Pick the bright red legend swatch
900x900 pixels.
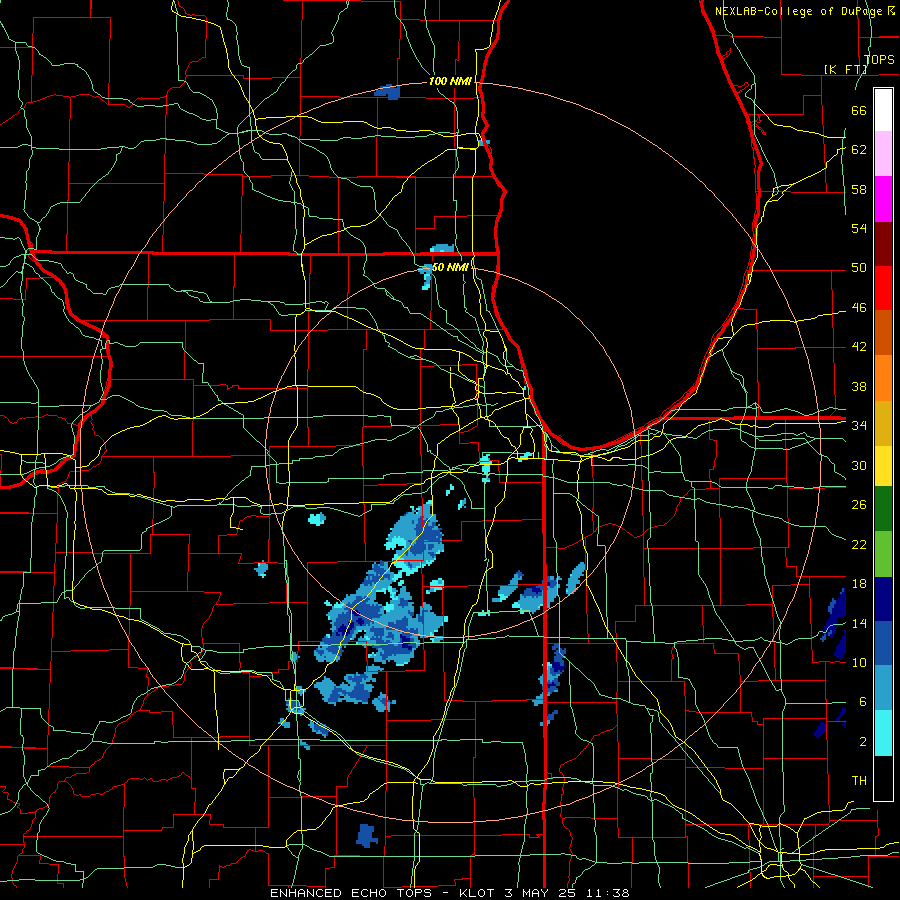[883, 288]
